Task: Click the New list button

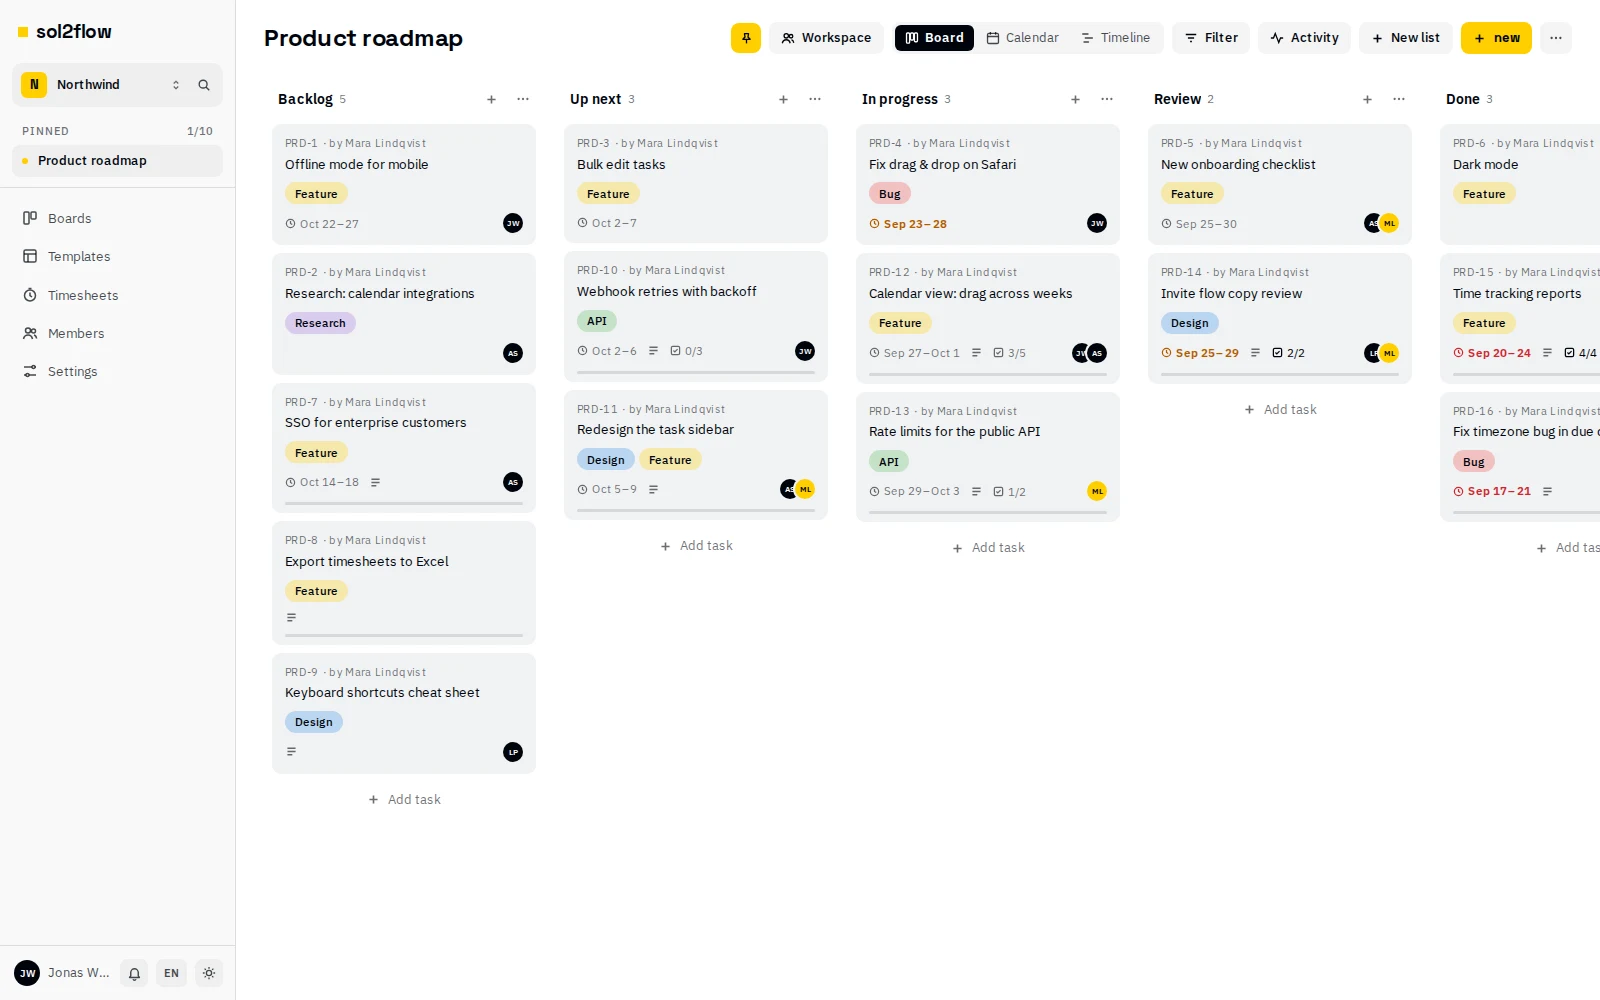Action: click(1406, 38)
